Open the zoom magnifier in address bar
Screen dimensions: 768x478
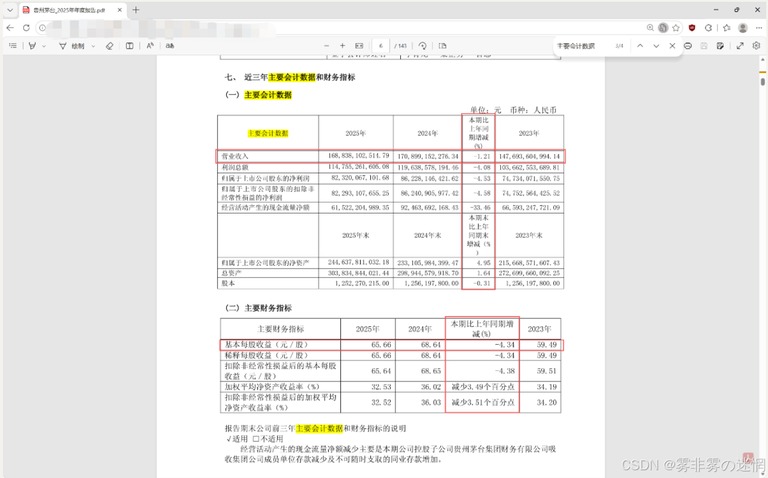tap(650, 28)
